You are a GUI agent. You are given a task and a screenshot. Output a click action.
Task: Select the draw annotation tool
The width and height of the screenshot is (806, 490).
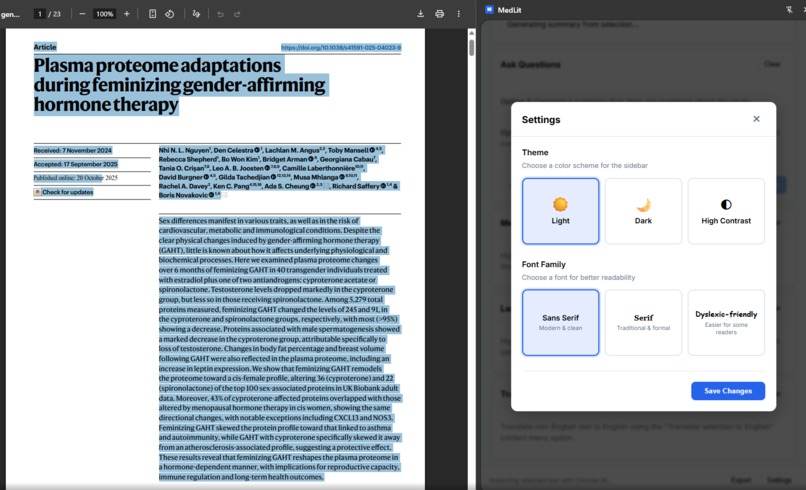pos(196,14)
